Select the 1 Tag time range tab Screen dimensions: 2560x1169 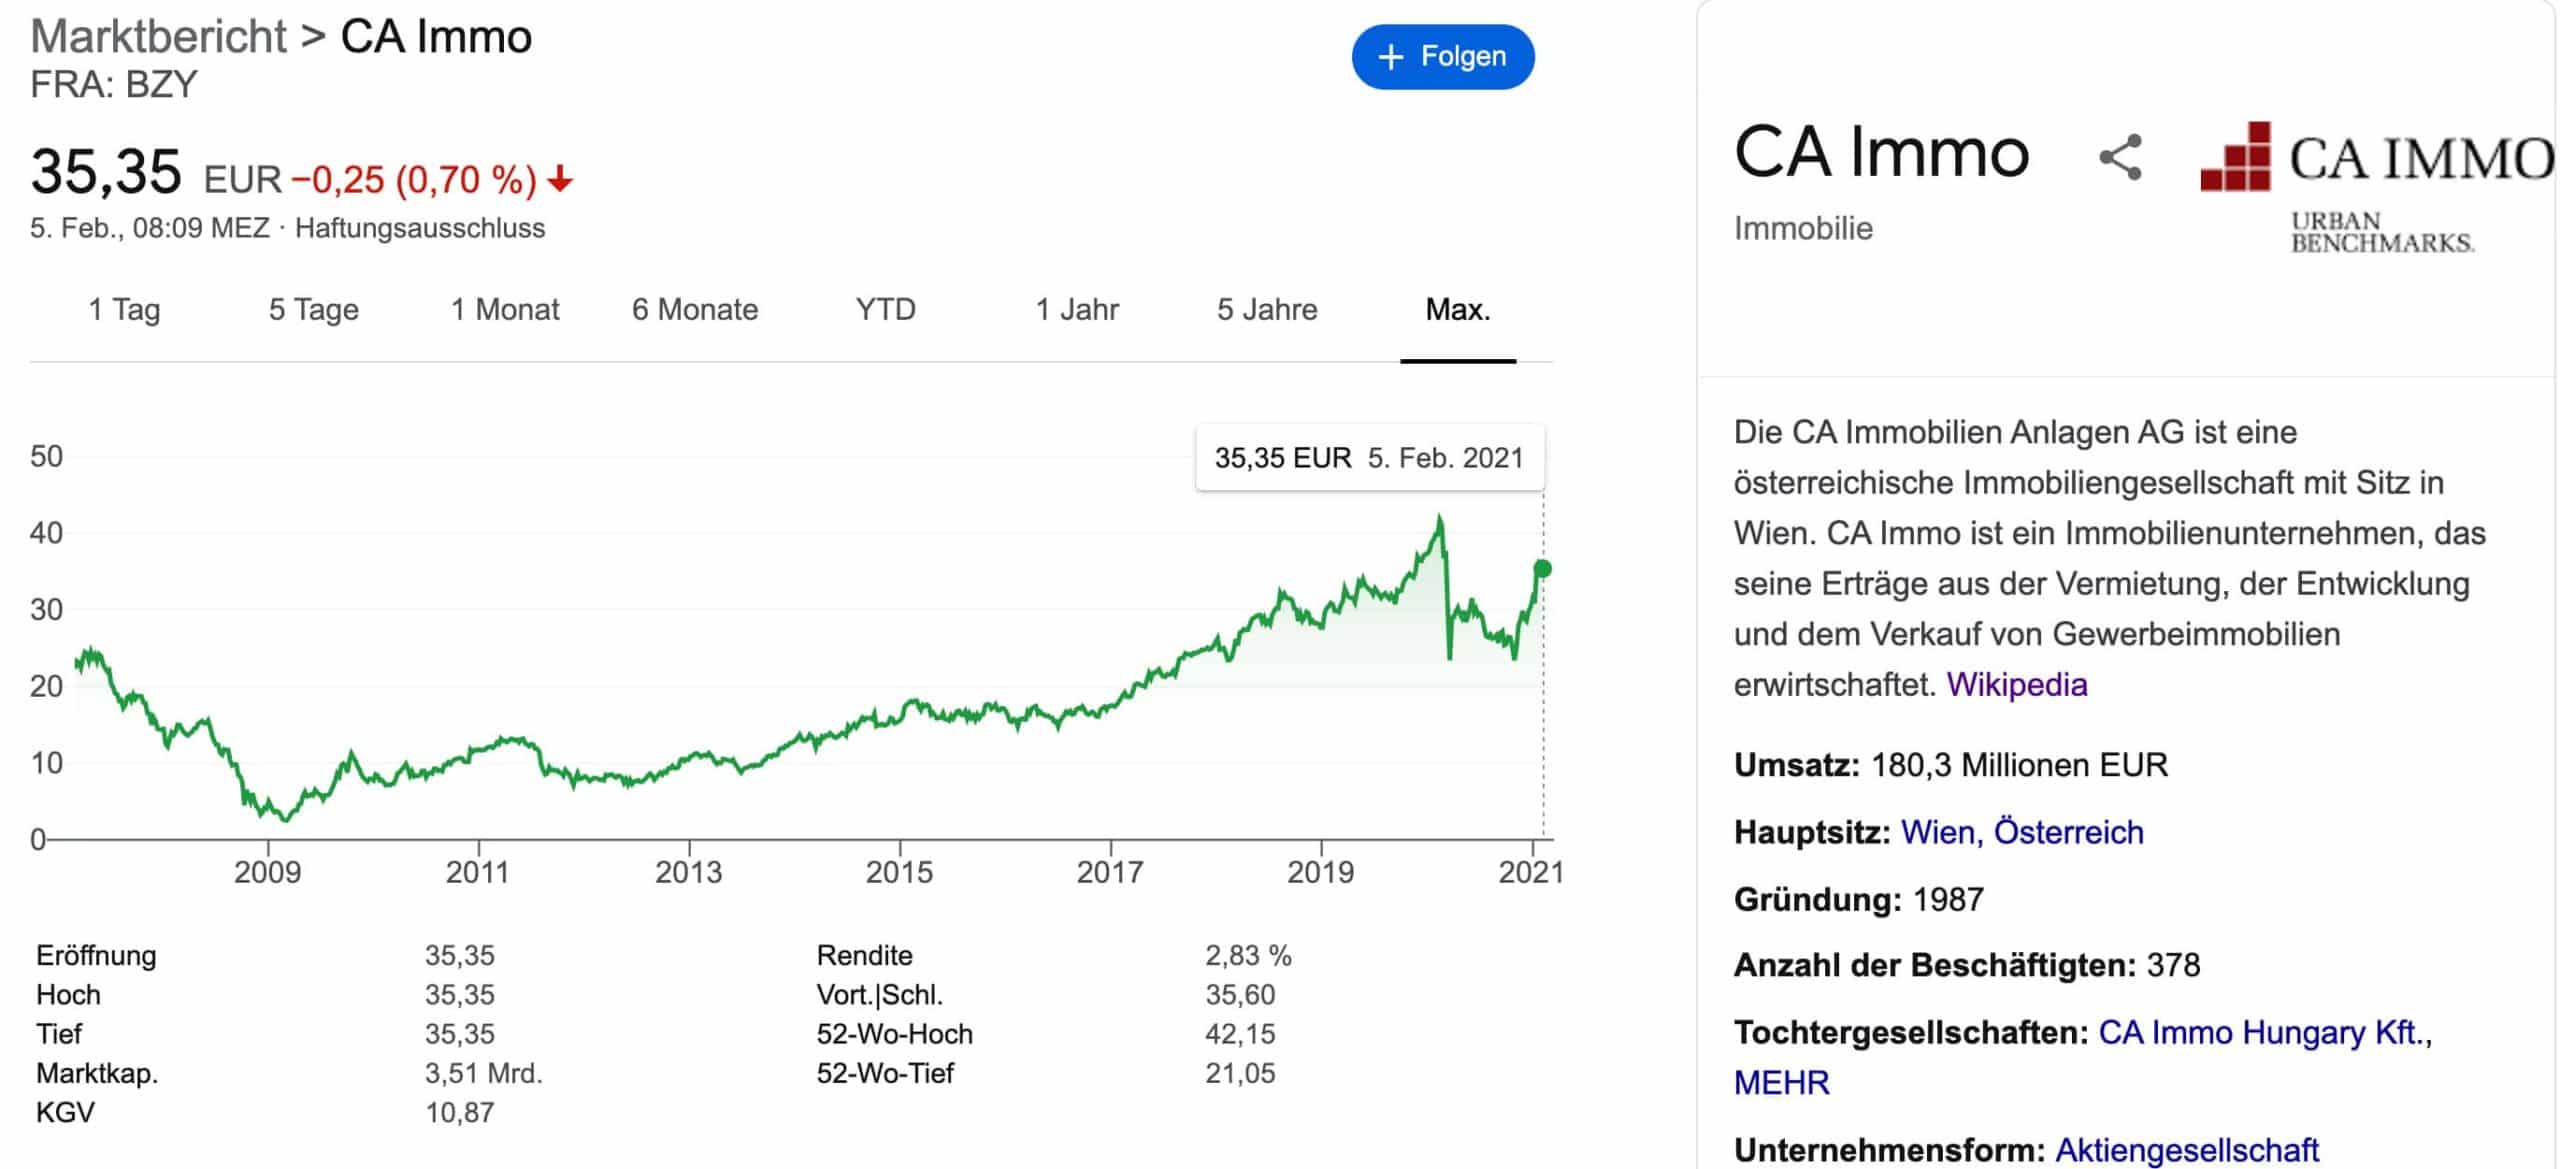(x=124, y=310)
